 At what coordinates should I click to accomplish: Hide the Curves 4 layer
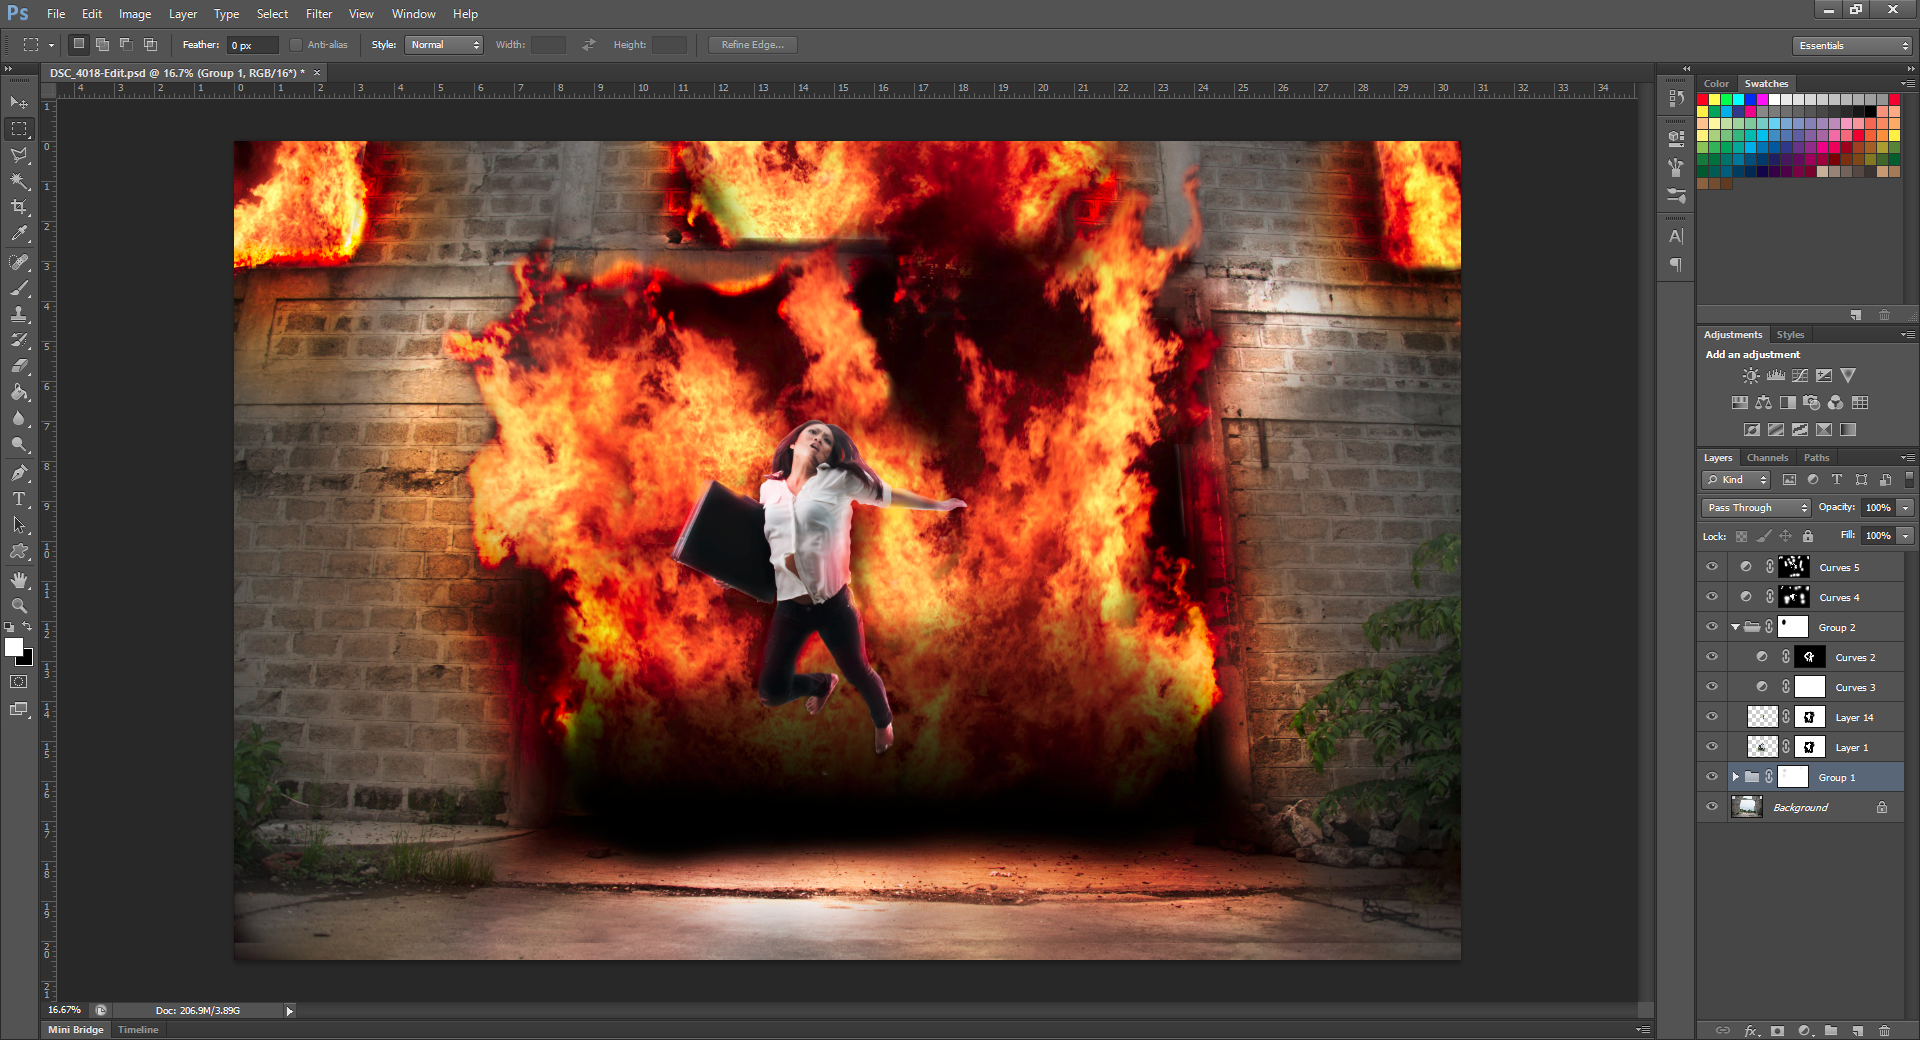pos(1712,597)
